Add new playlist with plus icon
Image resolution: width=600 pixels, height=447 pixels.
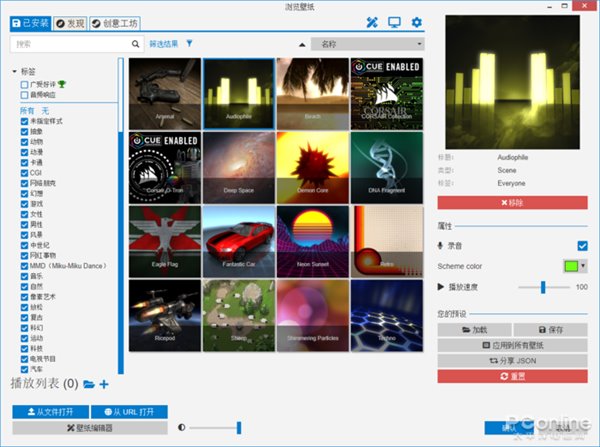(103, 384)
